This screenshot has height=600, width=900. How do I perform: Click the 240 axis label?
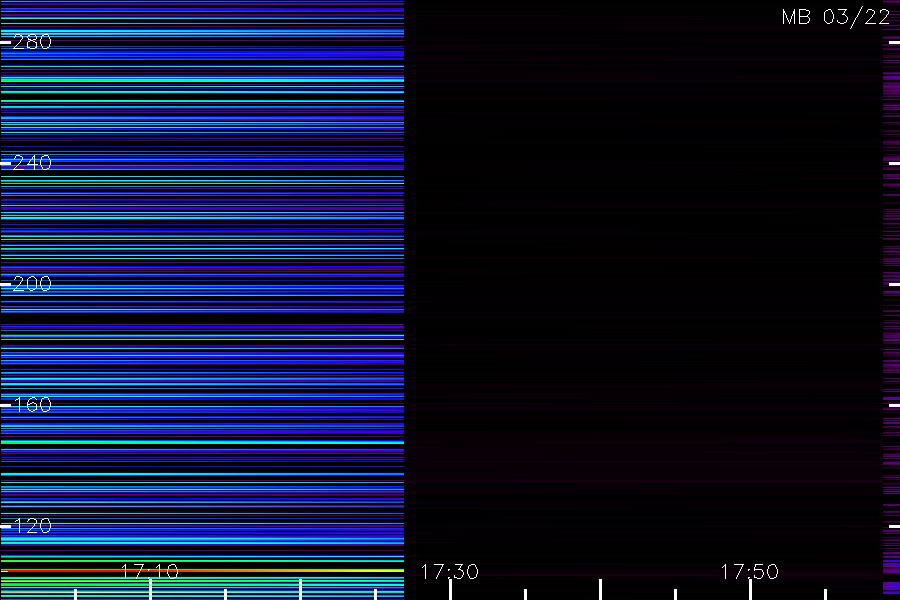pyautogui.click(x=32, y=163)
